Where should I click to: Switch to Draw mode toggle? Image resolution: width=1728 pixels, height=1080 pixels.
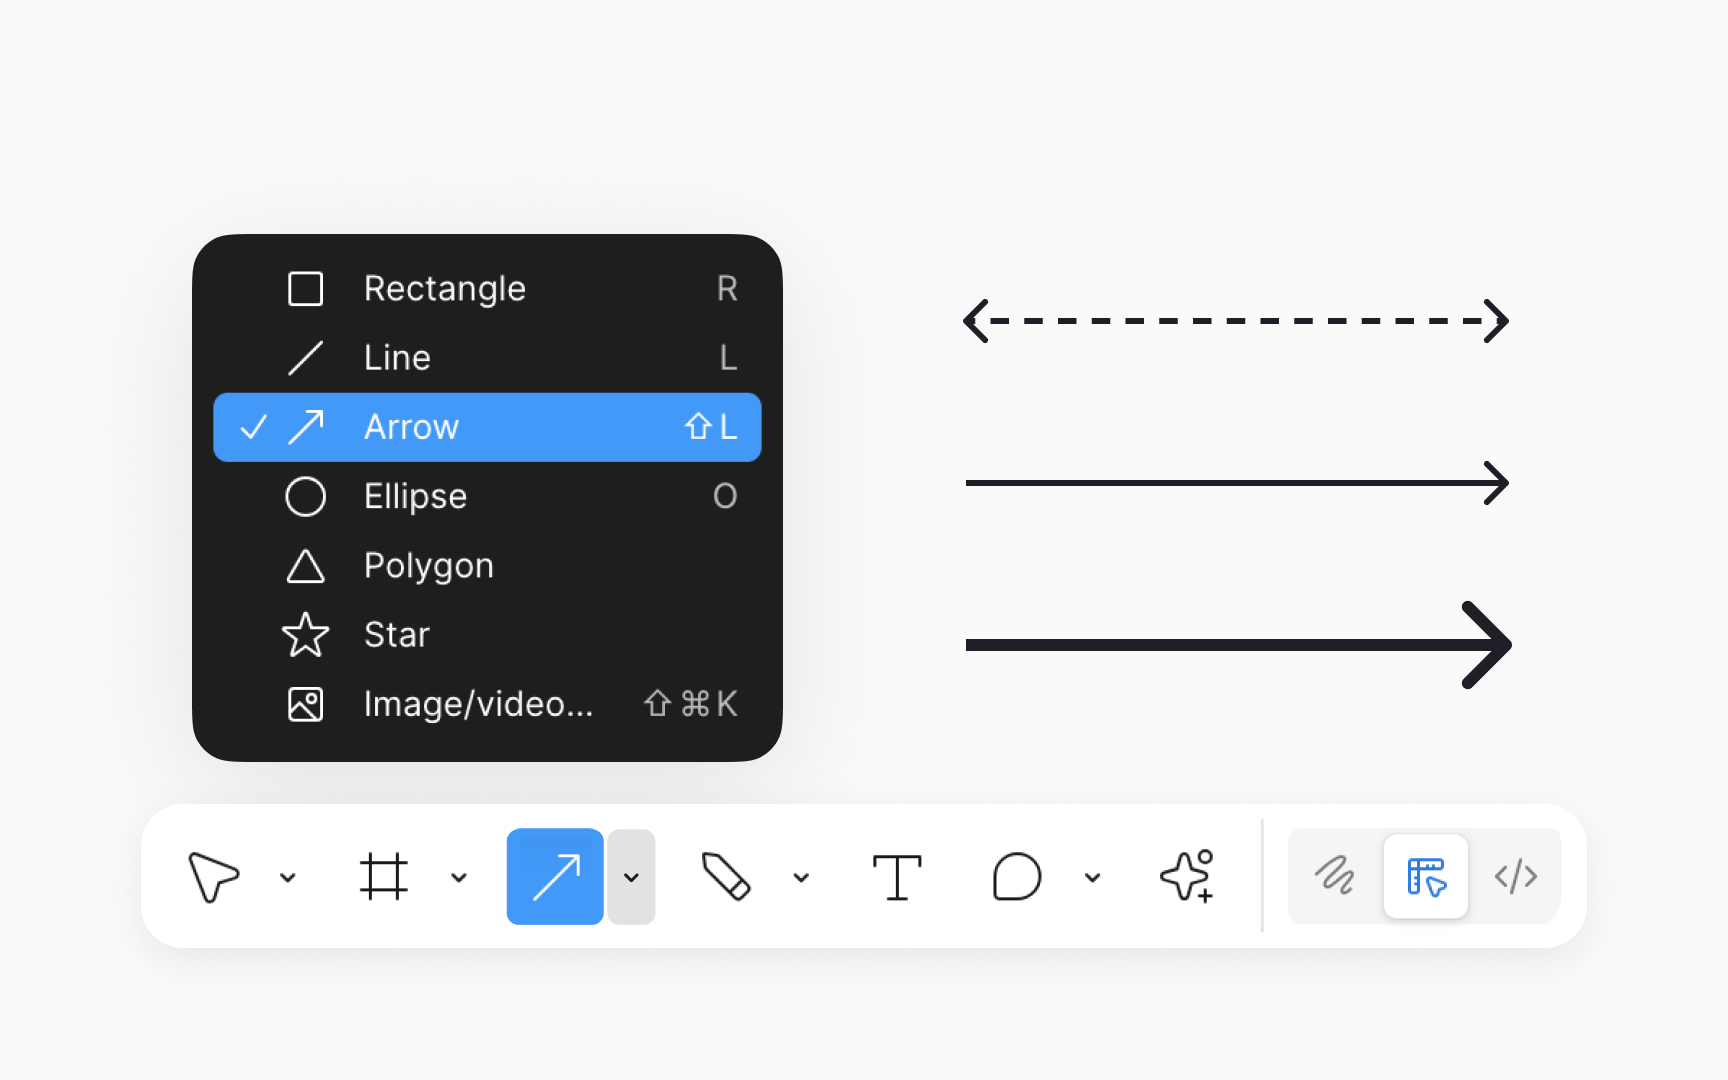click(x=1335, y=876)
